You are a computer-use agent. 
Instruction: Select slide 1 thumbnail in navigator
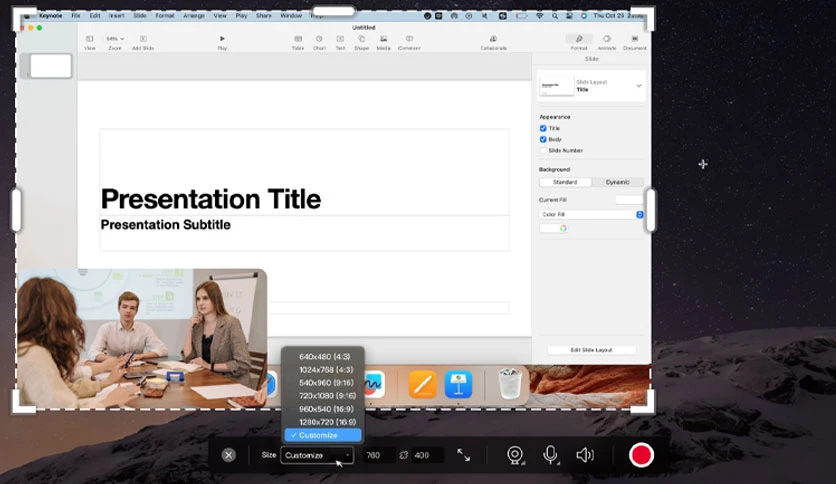pyautogui.click(x=51, y=66)
